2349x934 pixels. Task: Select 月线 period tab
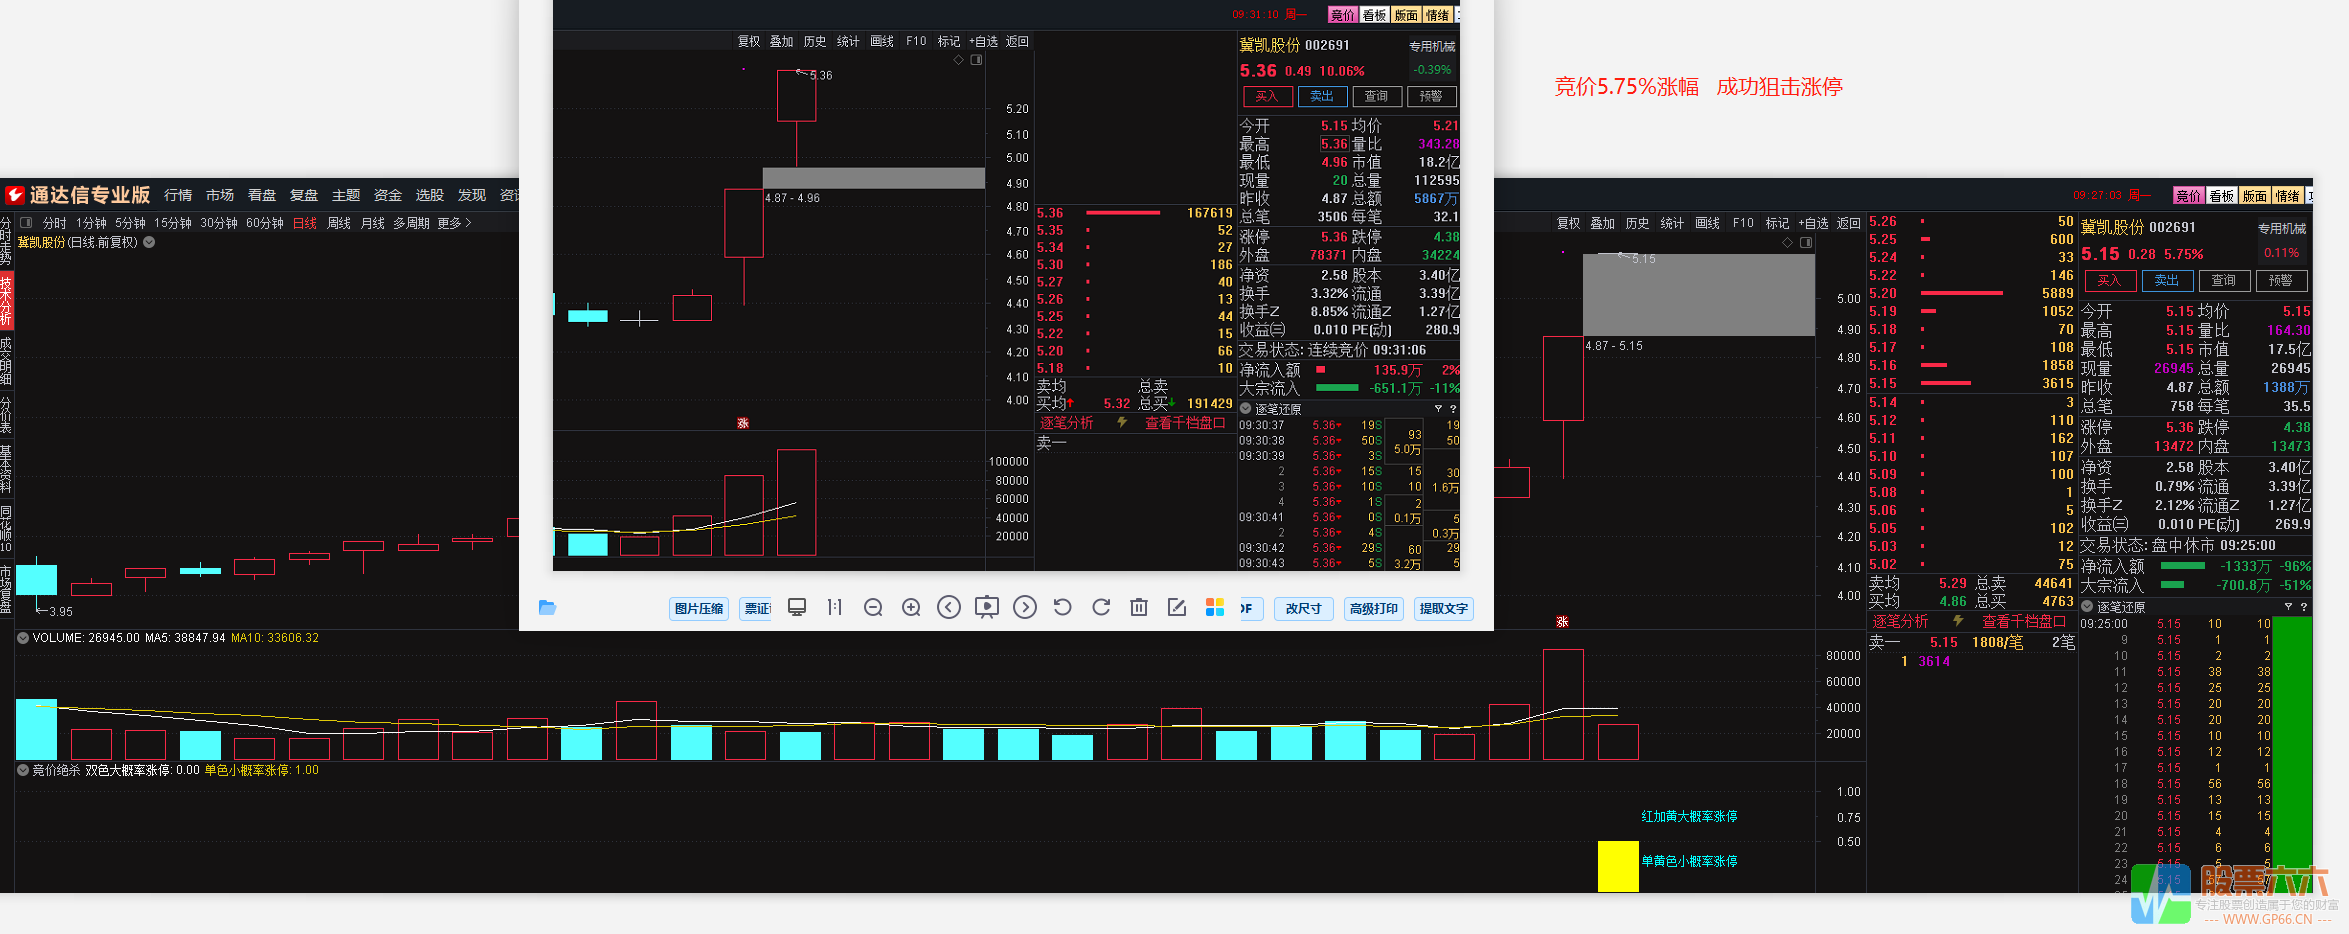point(373,223)
